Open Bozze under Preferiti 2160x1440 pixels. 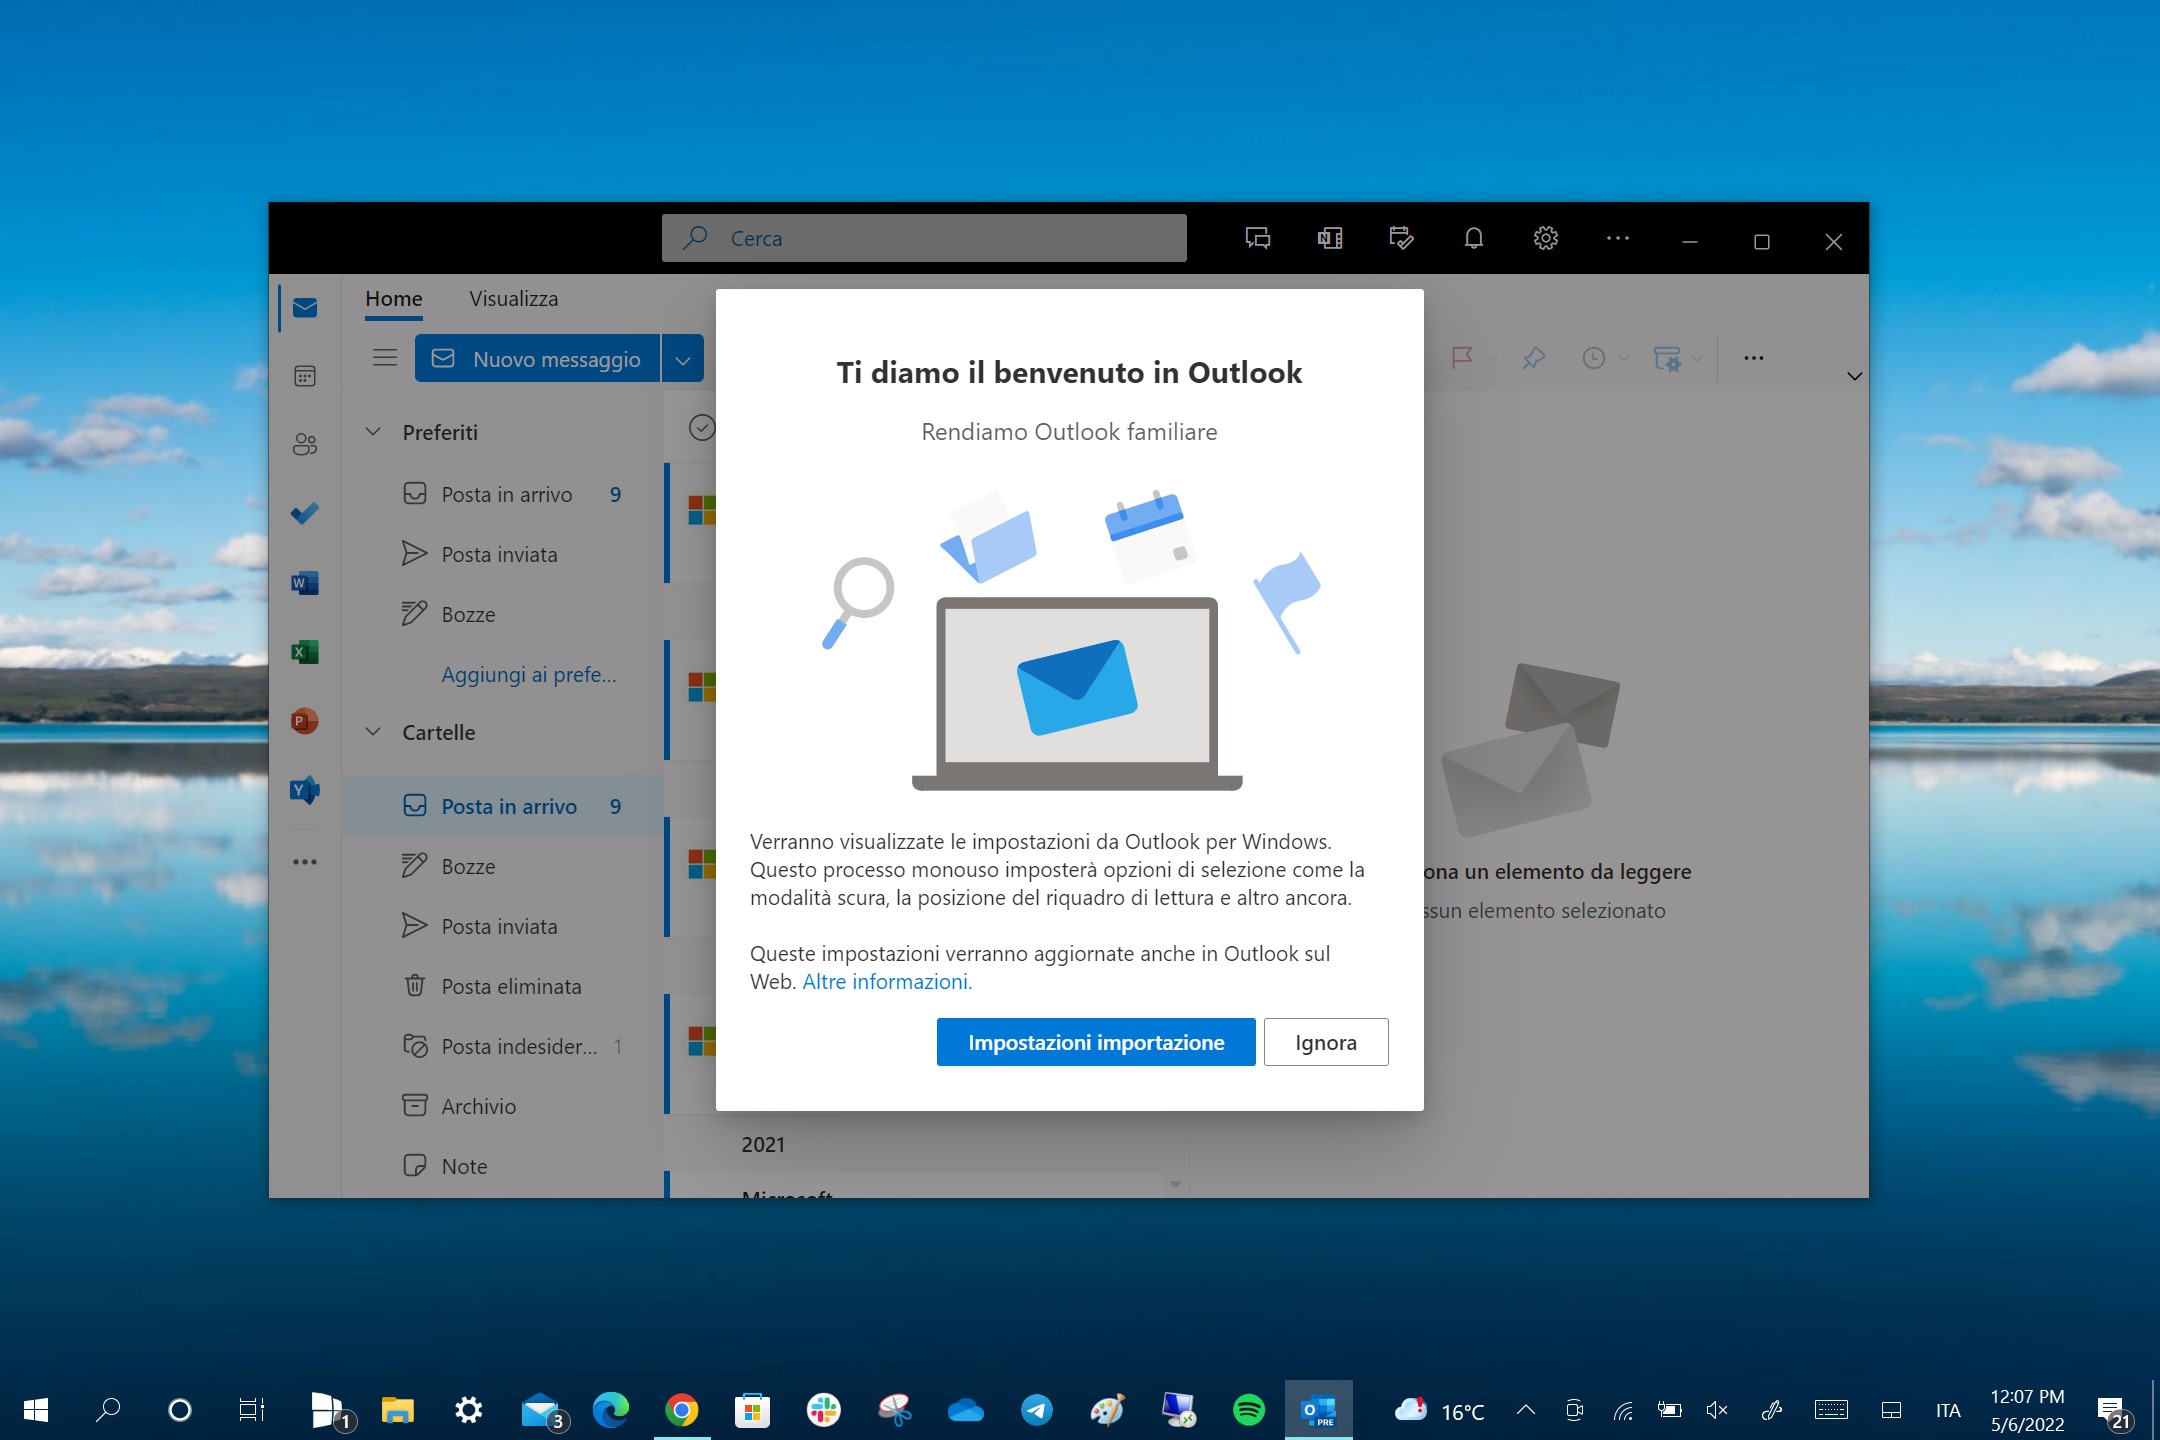pos(503,614)
